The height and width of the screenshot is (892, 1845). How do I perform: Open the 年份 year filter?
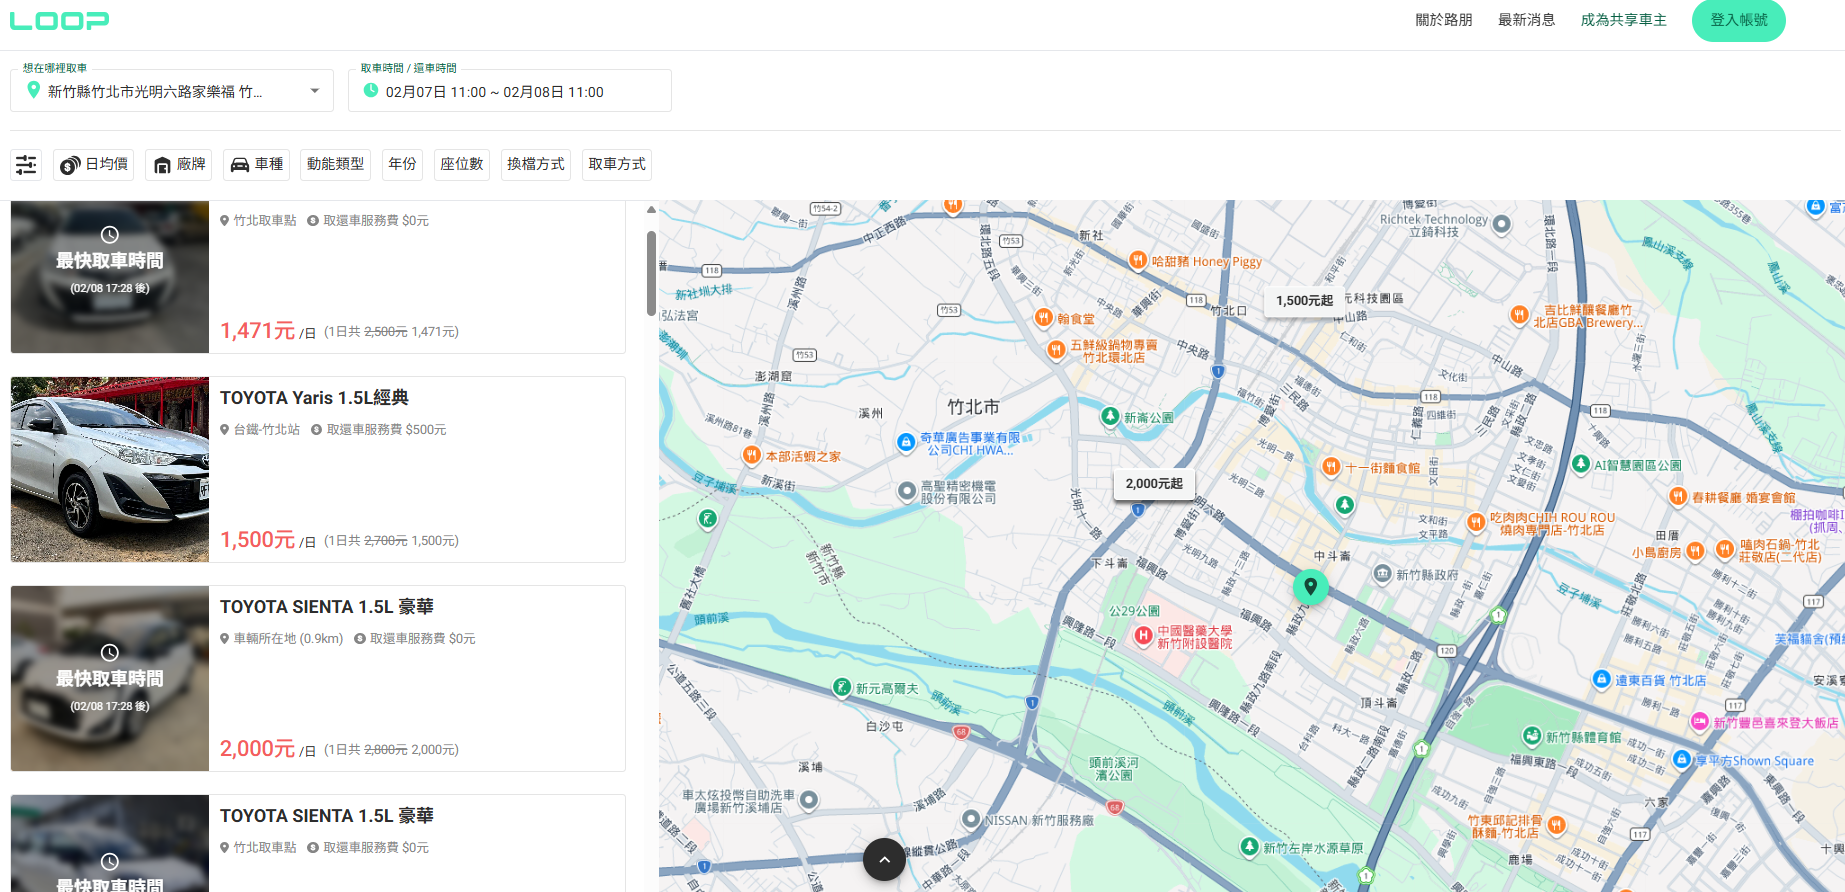[x=402, y=165]
